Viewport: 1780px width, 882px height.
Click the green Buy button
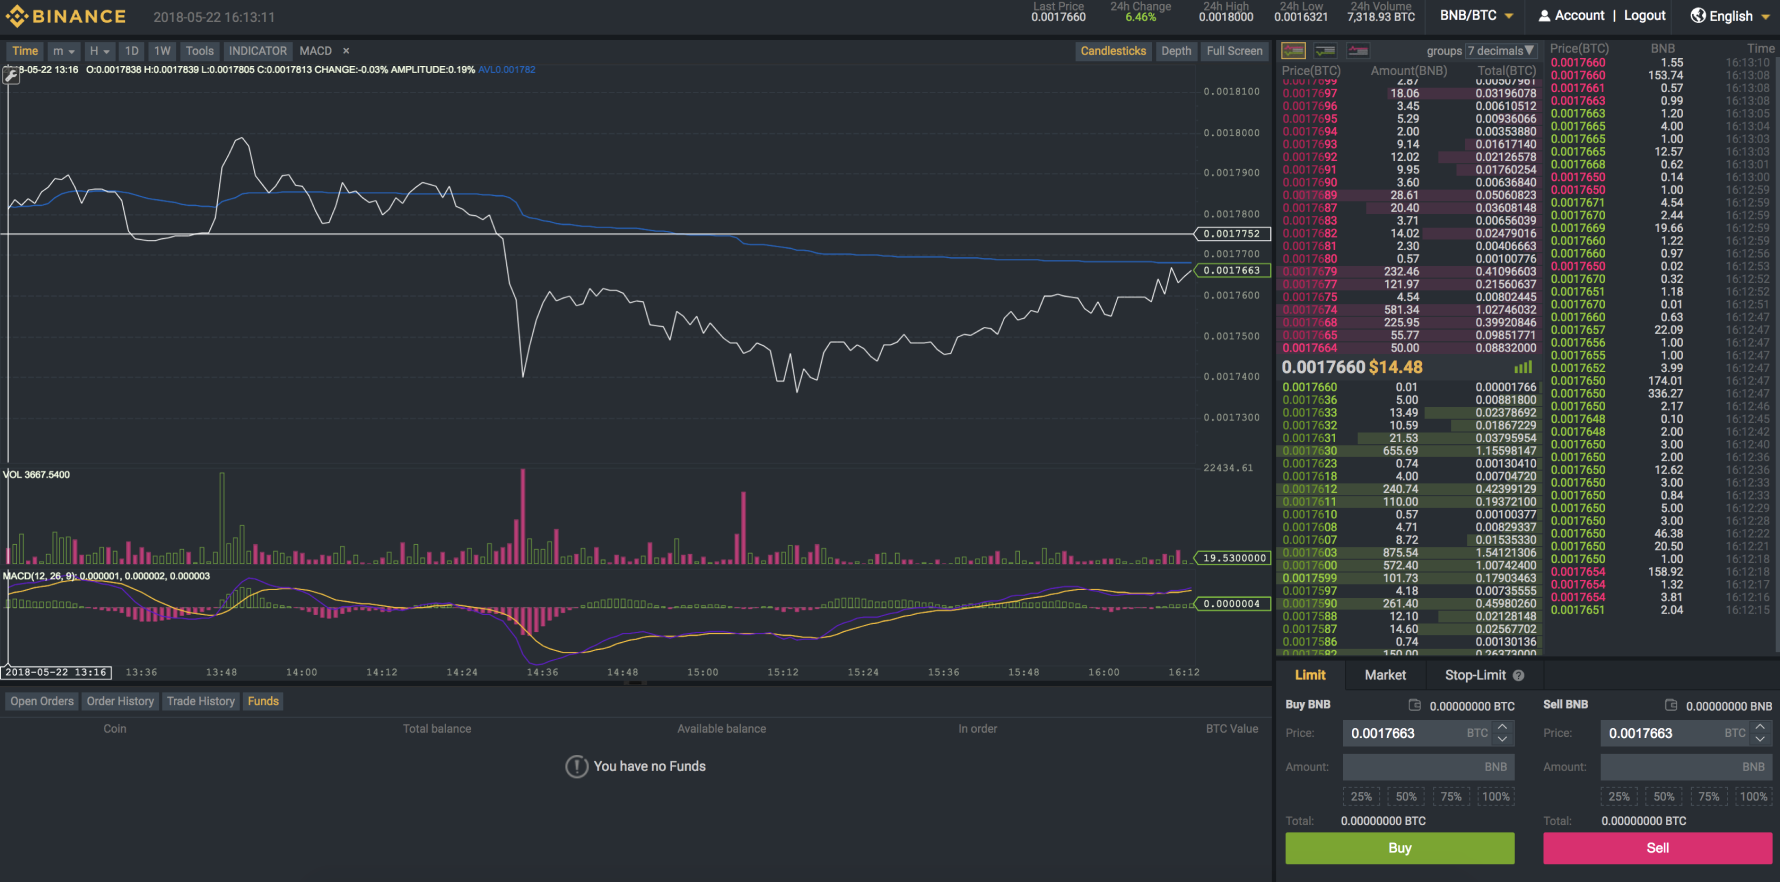click(x=1400, y=848)
